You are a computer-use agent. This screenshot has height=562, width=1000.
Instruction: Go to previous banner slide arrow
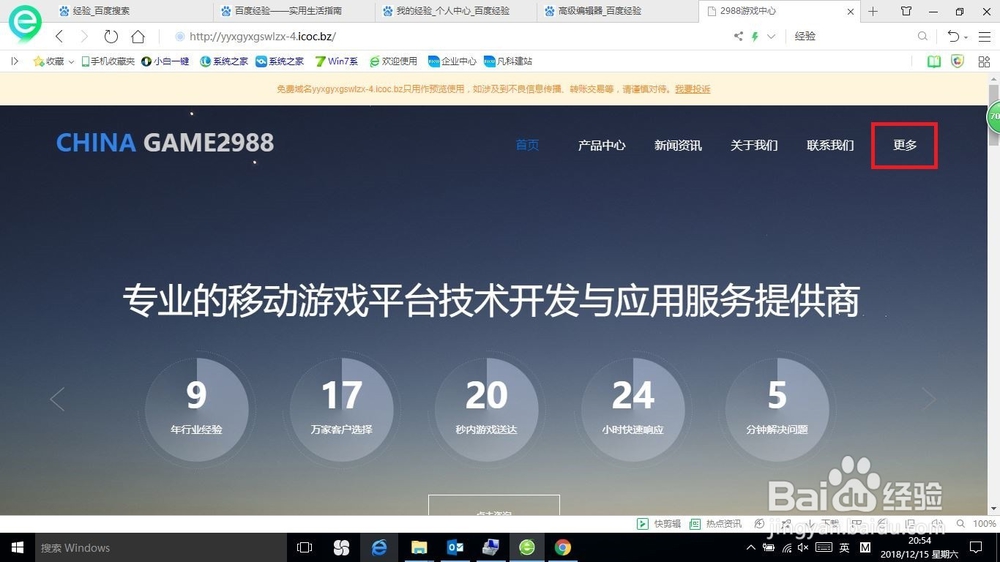pos(57,399)
